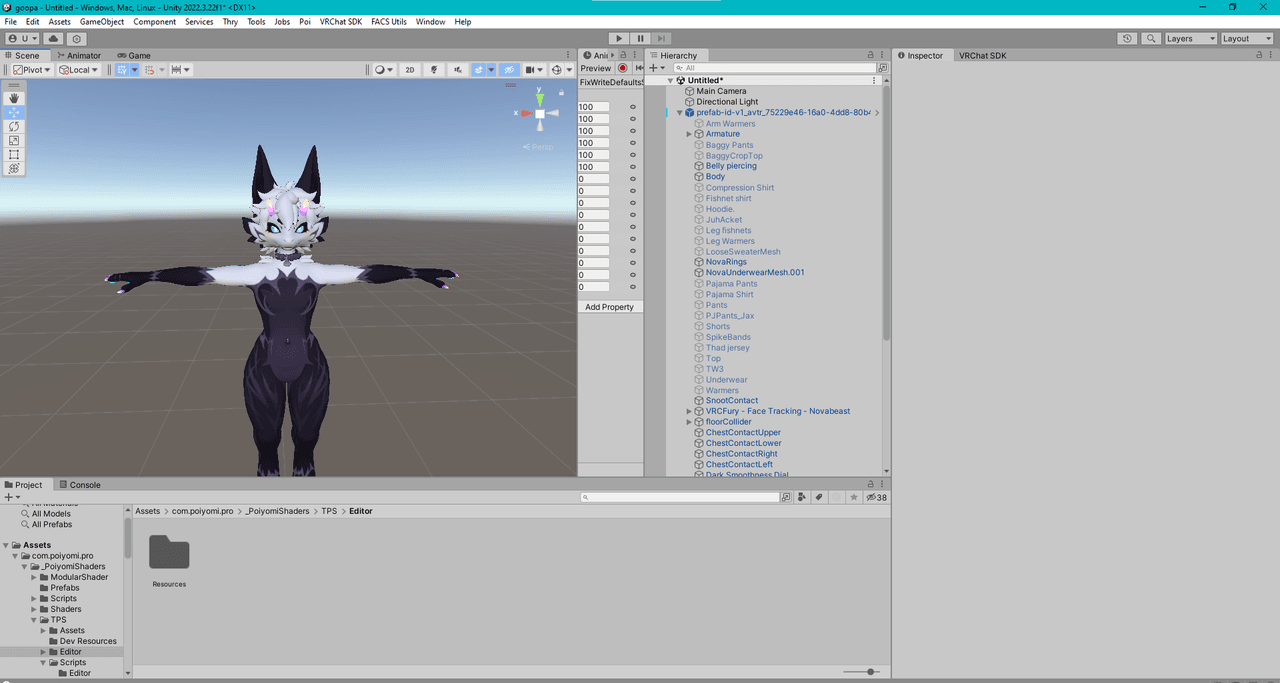Image resolution: width=1280 pixels, height=683 pixels.
Task: Click the Hierarchy search-by-type icon
Action: click(x=883, y=68)
